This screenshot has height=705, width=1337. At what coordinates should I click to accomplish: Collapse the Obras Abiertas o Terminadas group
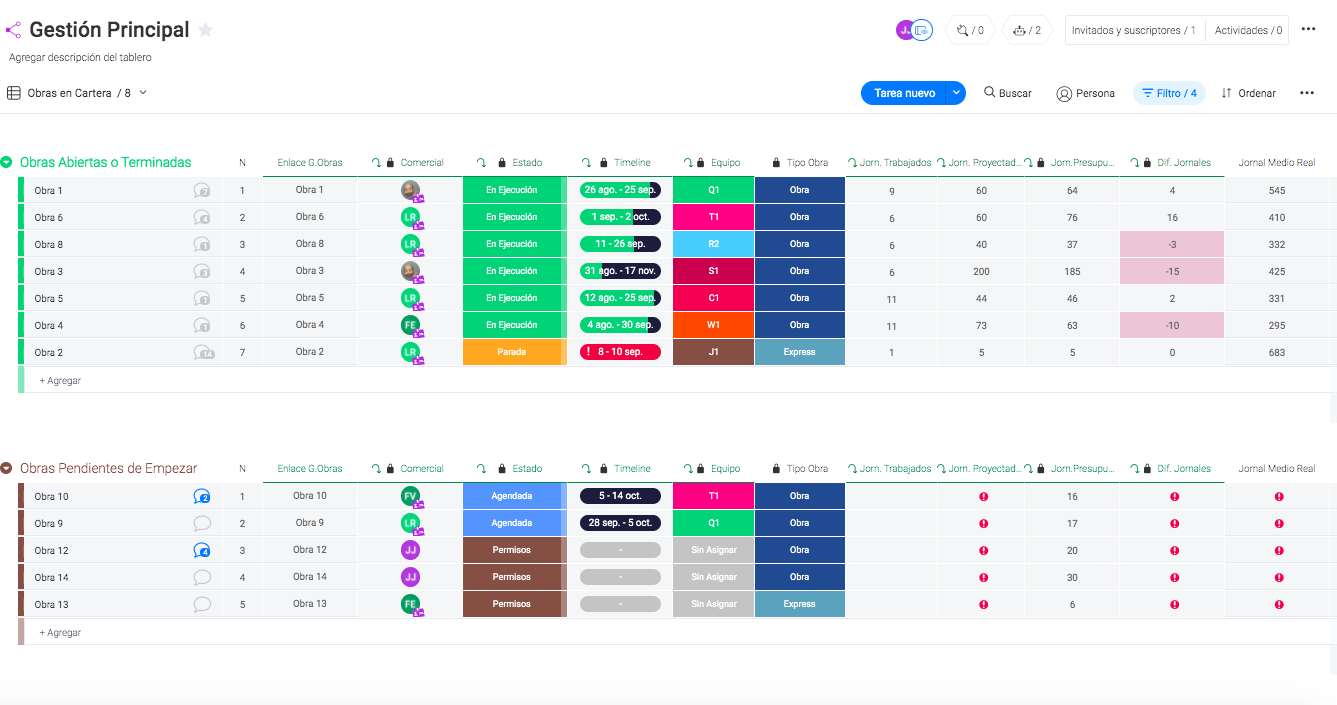click(x=7, y=162)
